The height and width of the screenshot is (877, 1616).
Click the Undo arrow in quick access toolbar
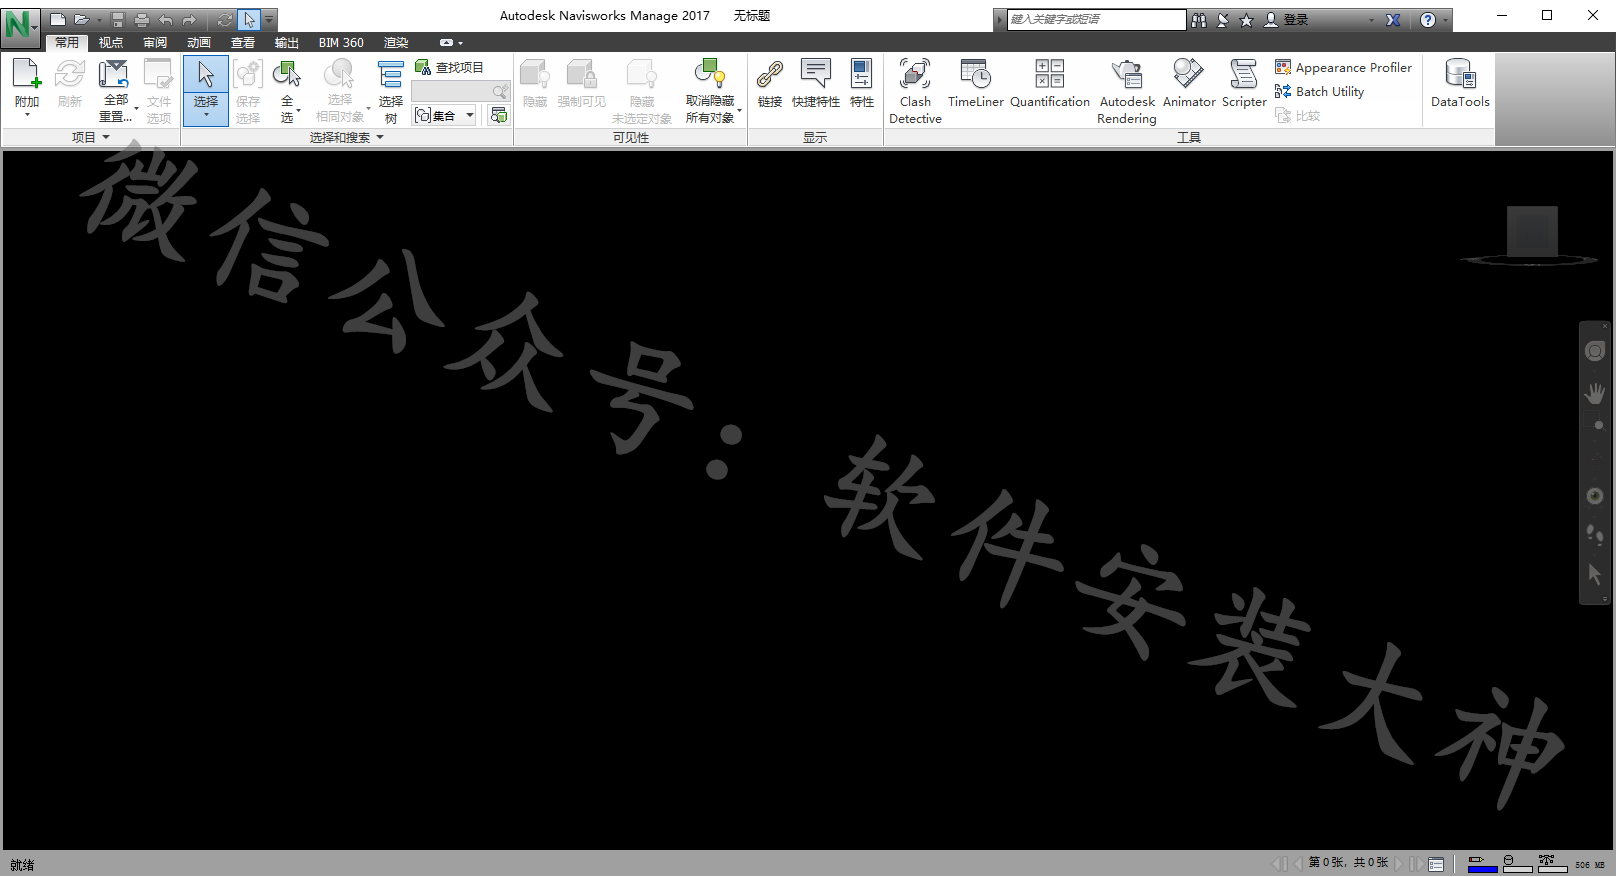166,20
